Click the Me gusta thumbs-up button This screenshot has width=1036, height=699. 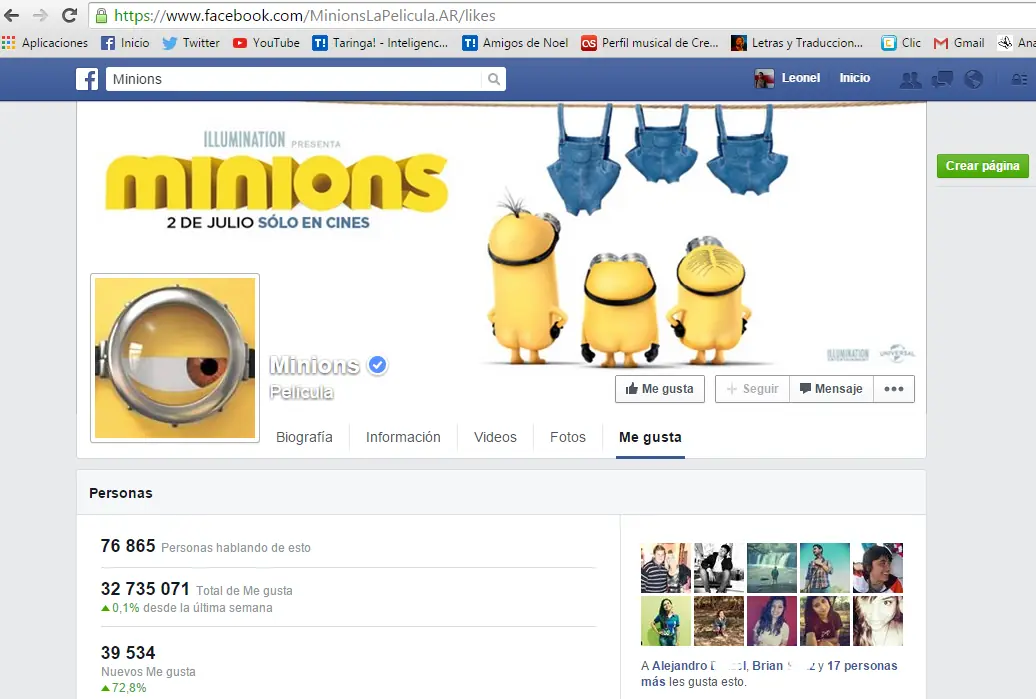pyautogui.click(x=660, y=389)
